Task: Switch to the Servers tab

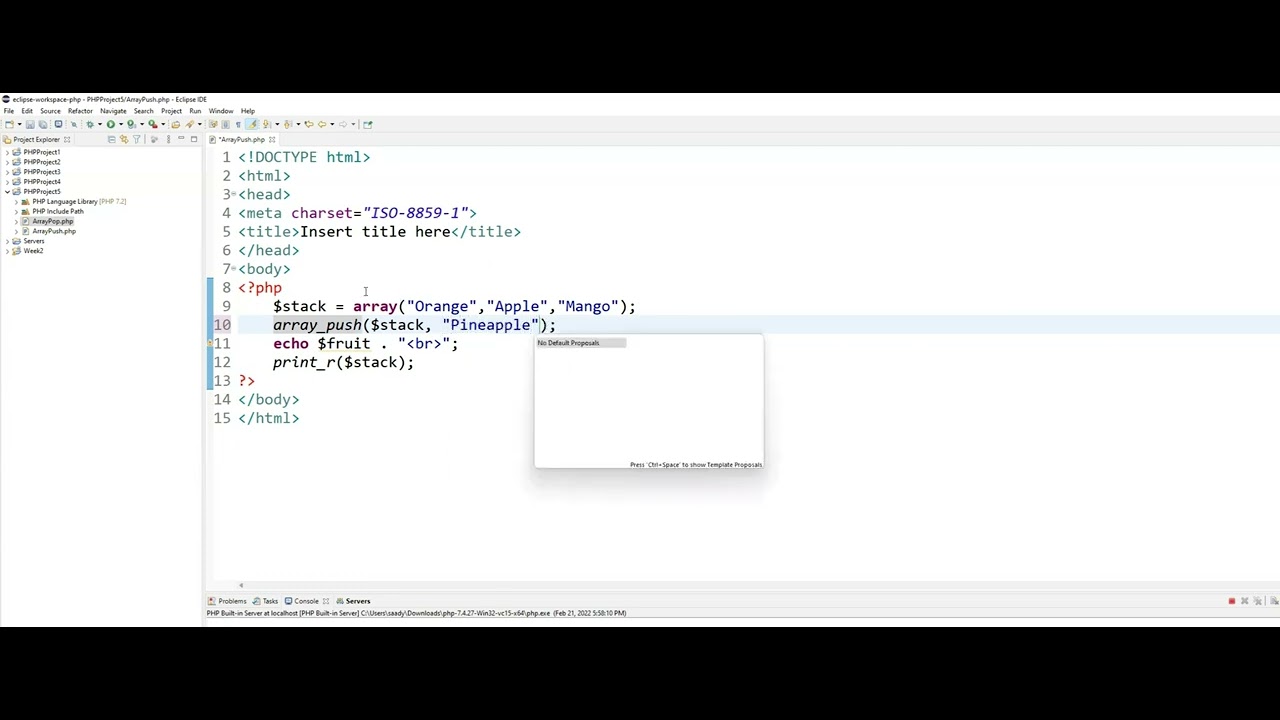Action: coord(353,601)
